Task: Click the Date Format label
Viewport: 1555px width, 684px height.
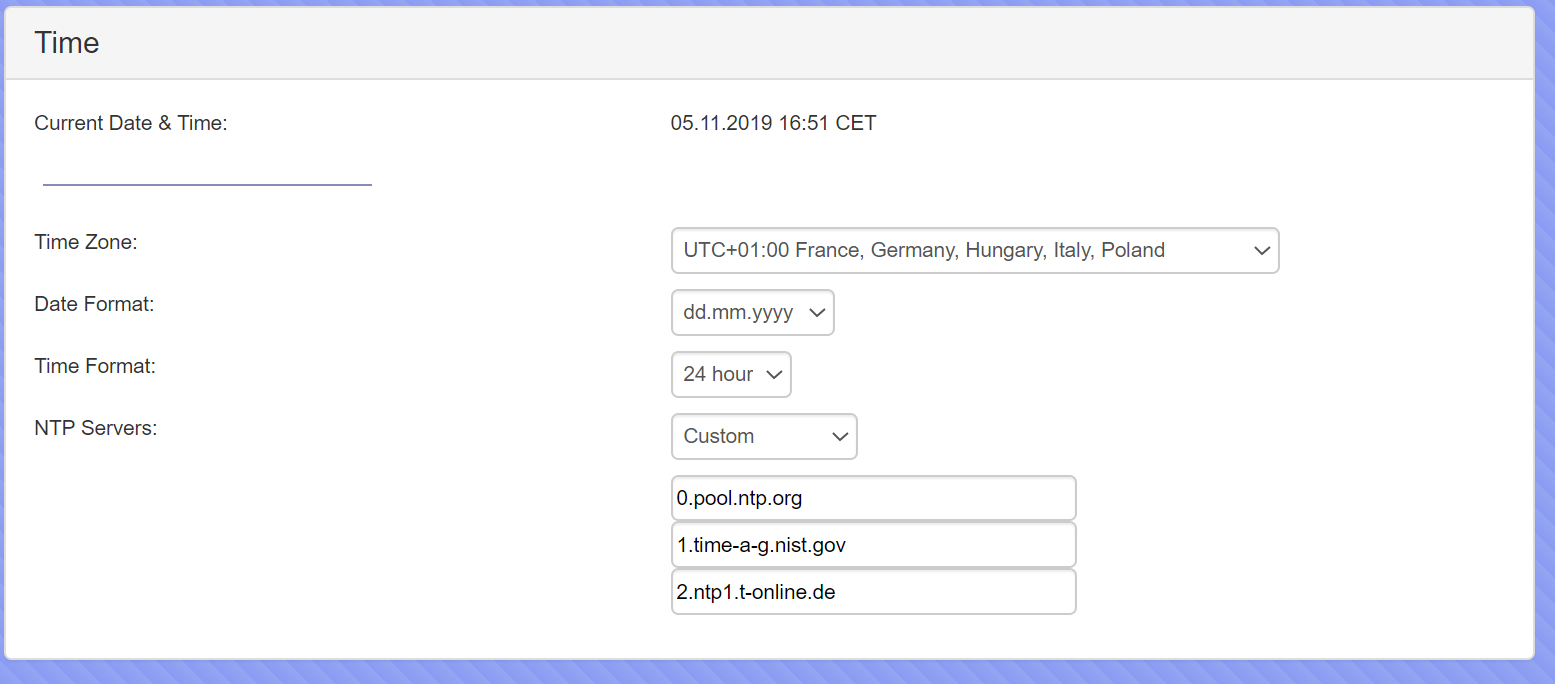Action: pos(94,304)
